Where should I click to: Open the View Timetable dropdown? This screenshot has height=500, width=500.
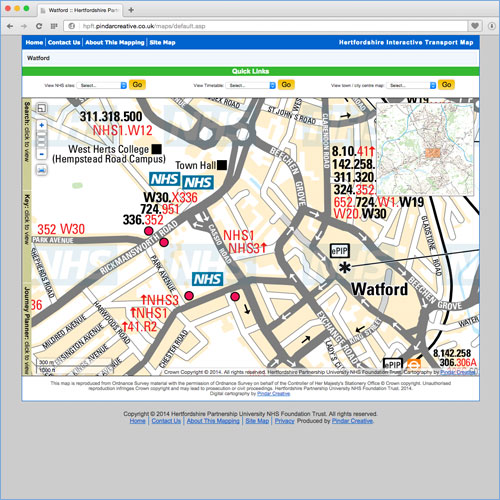pyautogui.click(x=251, y=85)
